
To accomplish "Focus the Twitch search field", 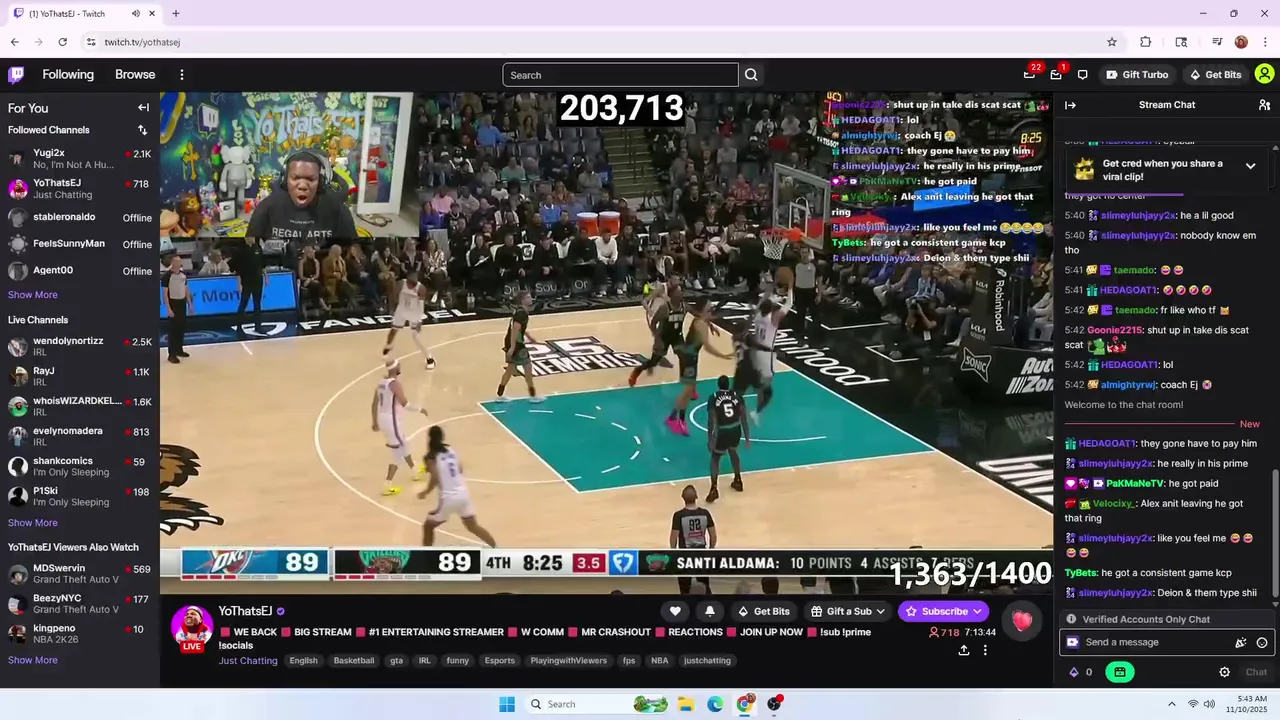I will (x=620, y=75).
